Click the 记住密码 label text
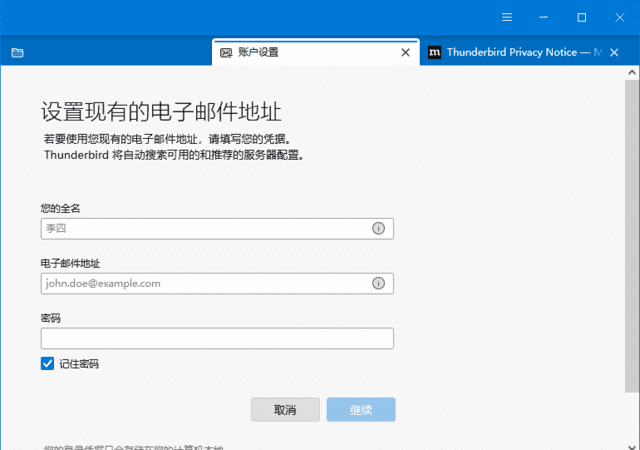The height and width of the screenshot is (450, 640). coord(79,363)
